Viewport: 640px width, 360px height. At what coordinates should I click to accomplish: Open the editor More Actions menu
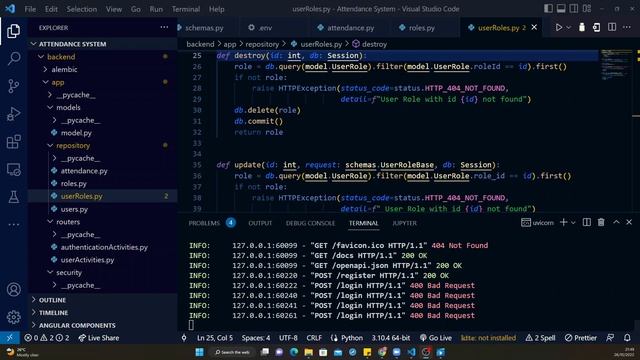click(627, 27)
